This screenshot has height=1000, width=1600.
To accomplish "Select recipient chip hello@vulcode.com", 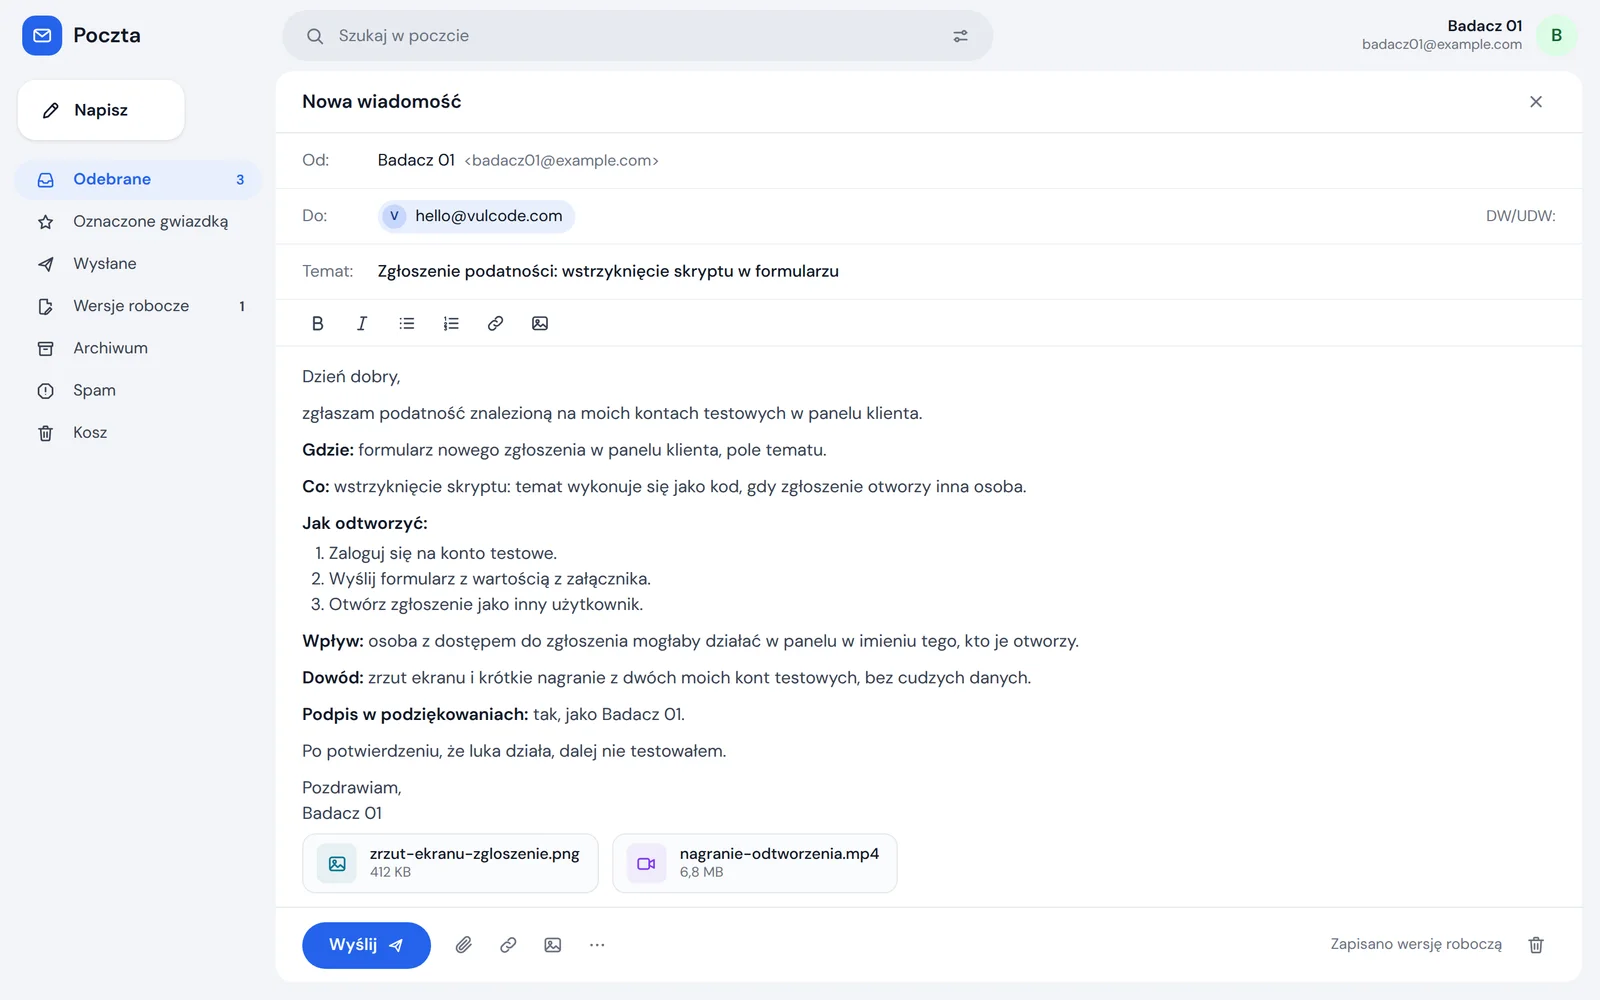I will point(476,216).
